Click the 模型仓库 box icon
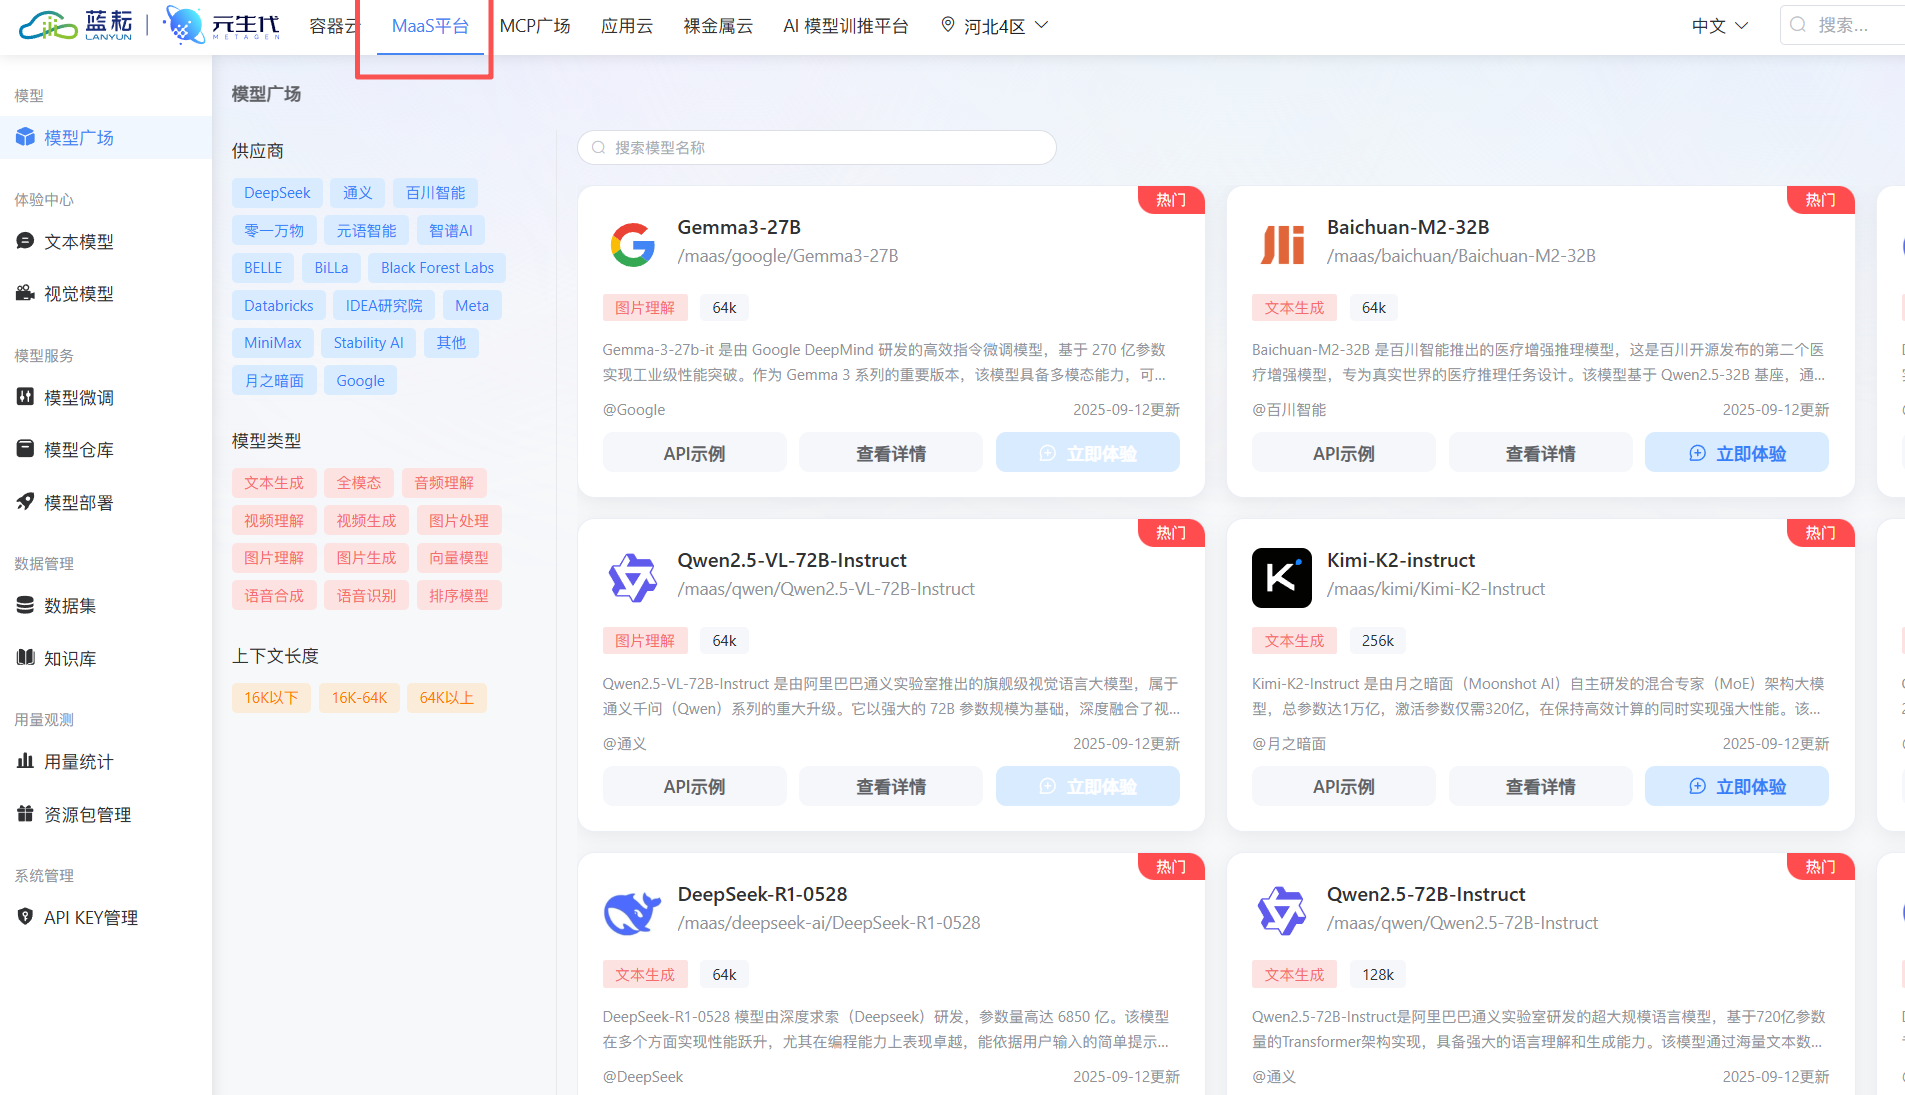This screenshot has height=1095, width=1905. click(25, 449)
